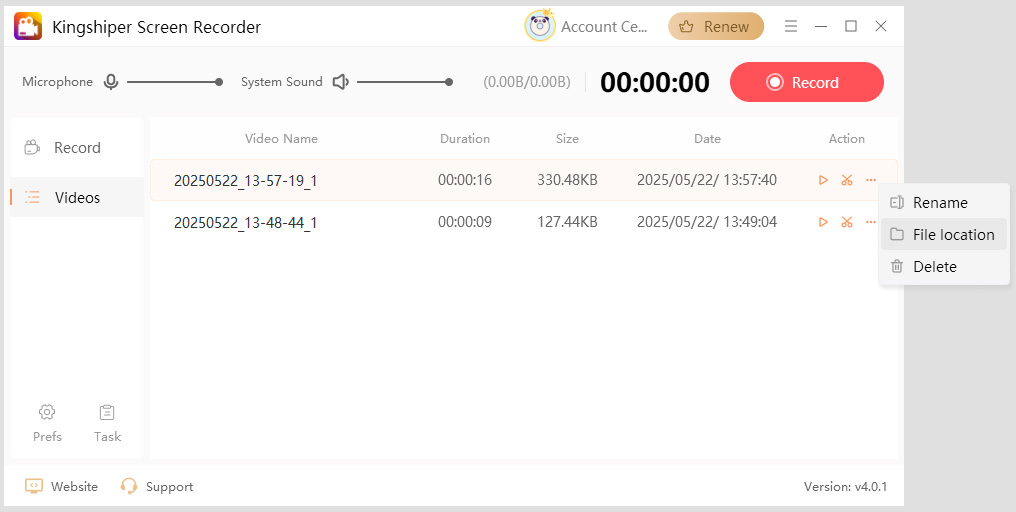Click the Duration column header
Image resolution: width=1016 pixels, height=512 pixels.
click(x=465, y=139)
